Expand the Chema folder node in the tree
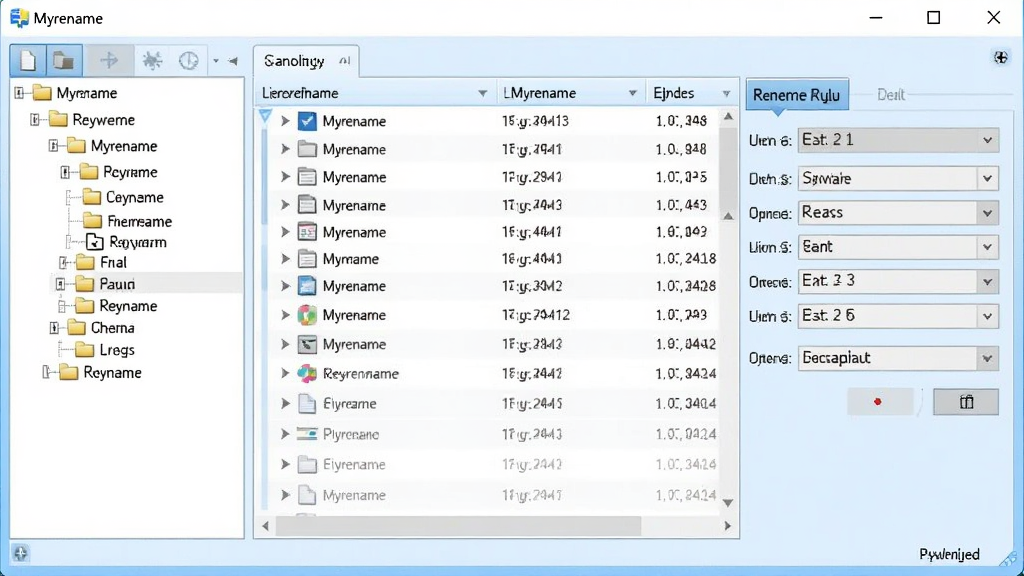 [54, 327]
